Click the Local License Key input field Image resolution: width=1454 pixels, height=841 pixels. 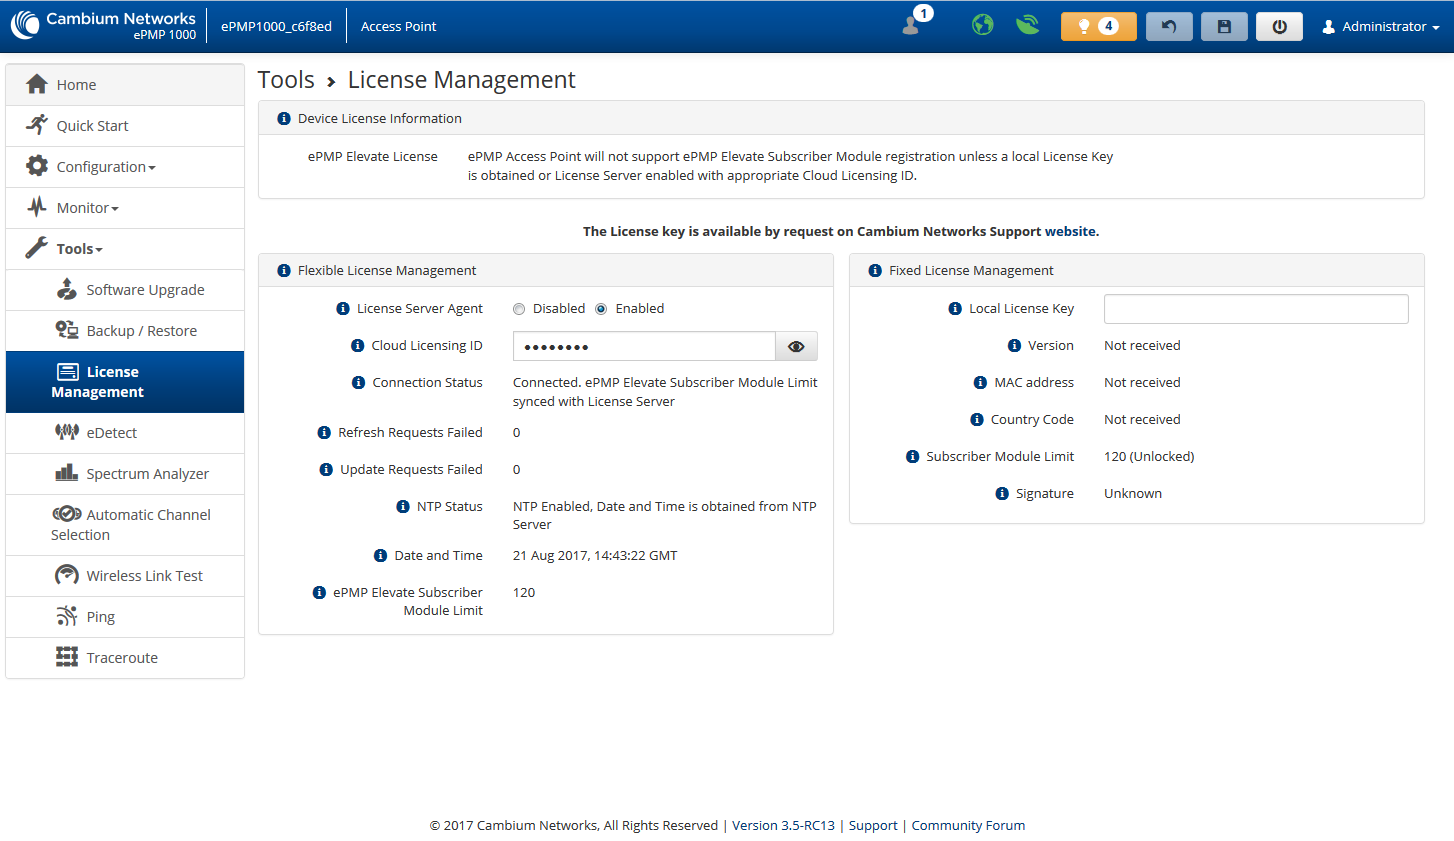[1255, 309]
